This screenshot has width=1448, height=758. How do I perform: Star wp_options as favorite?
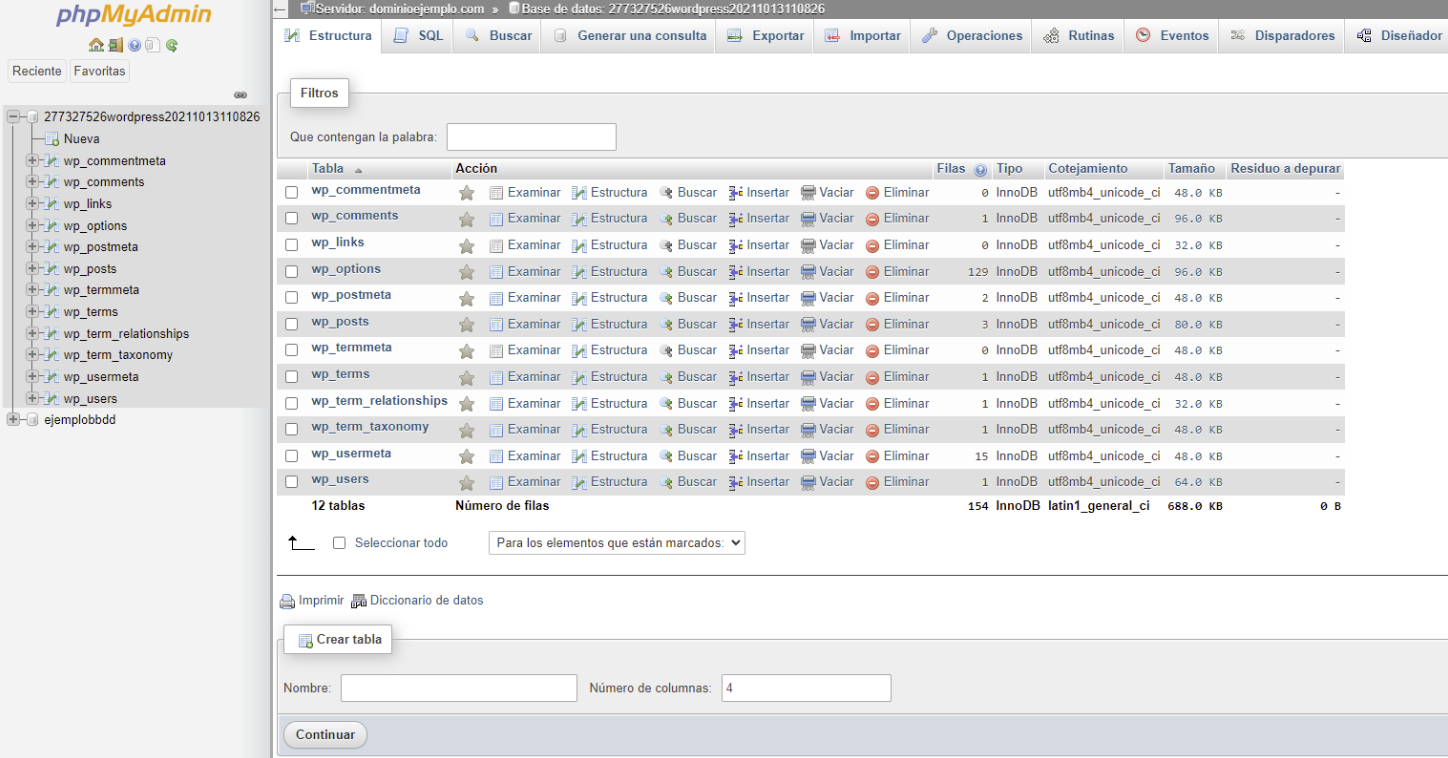(466, 272)
